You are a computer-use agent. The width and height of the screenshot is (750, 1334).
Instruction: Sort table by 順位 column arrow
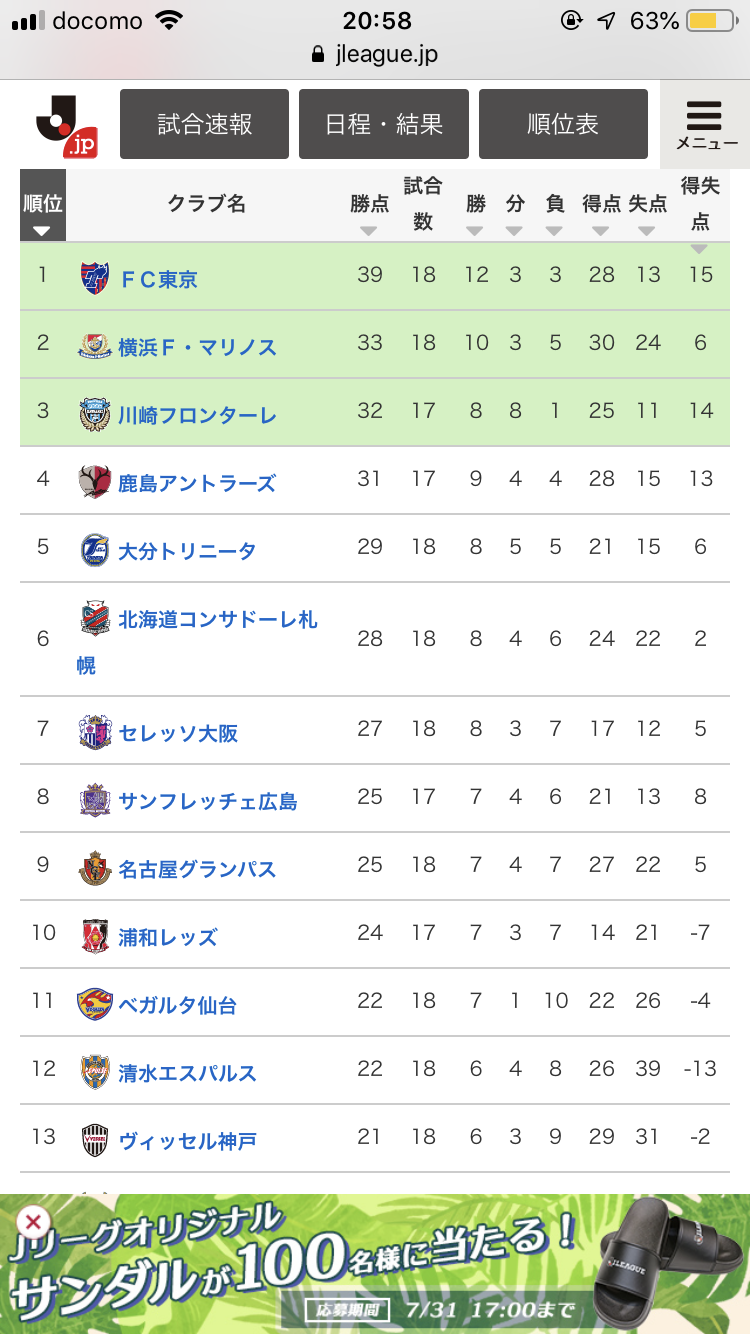point(42,231)
